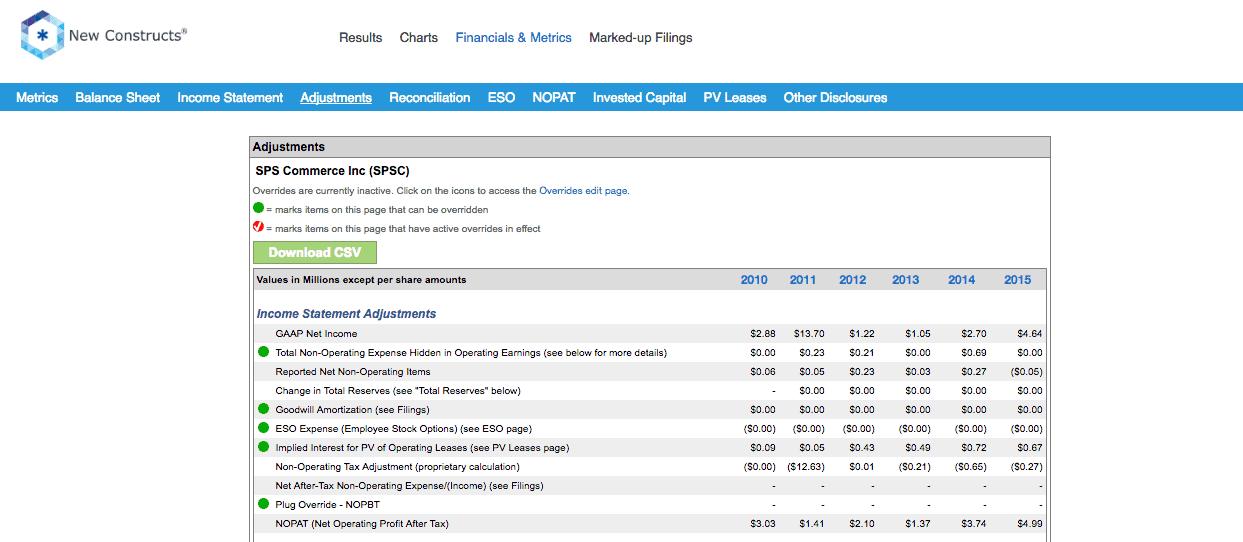Click the 2013 column header link

pyautogui.click(x=906, y=280)
